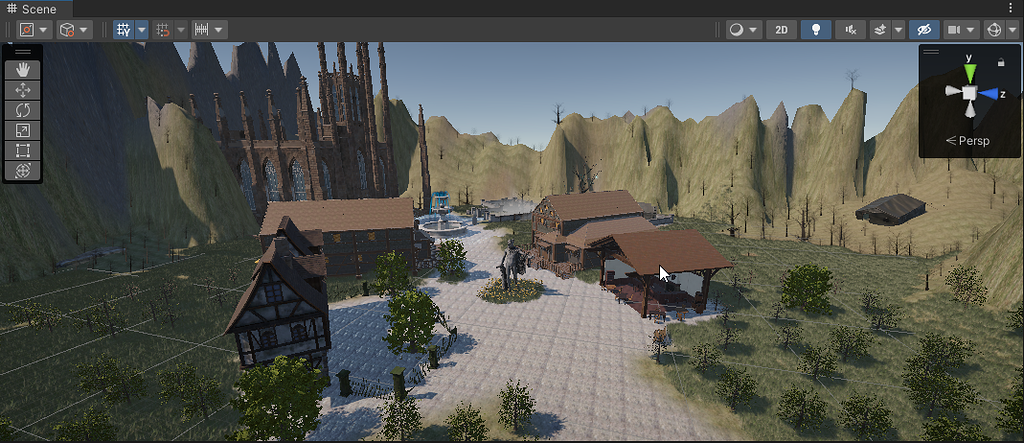The image size is (1024, 443).
Task: Open gizmos options dropdown arrow
Action: [1012, 30]
